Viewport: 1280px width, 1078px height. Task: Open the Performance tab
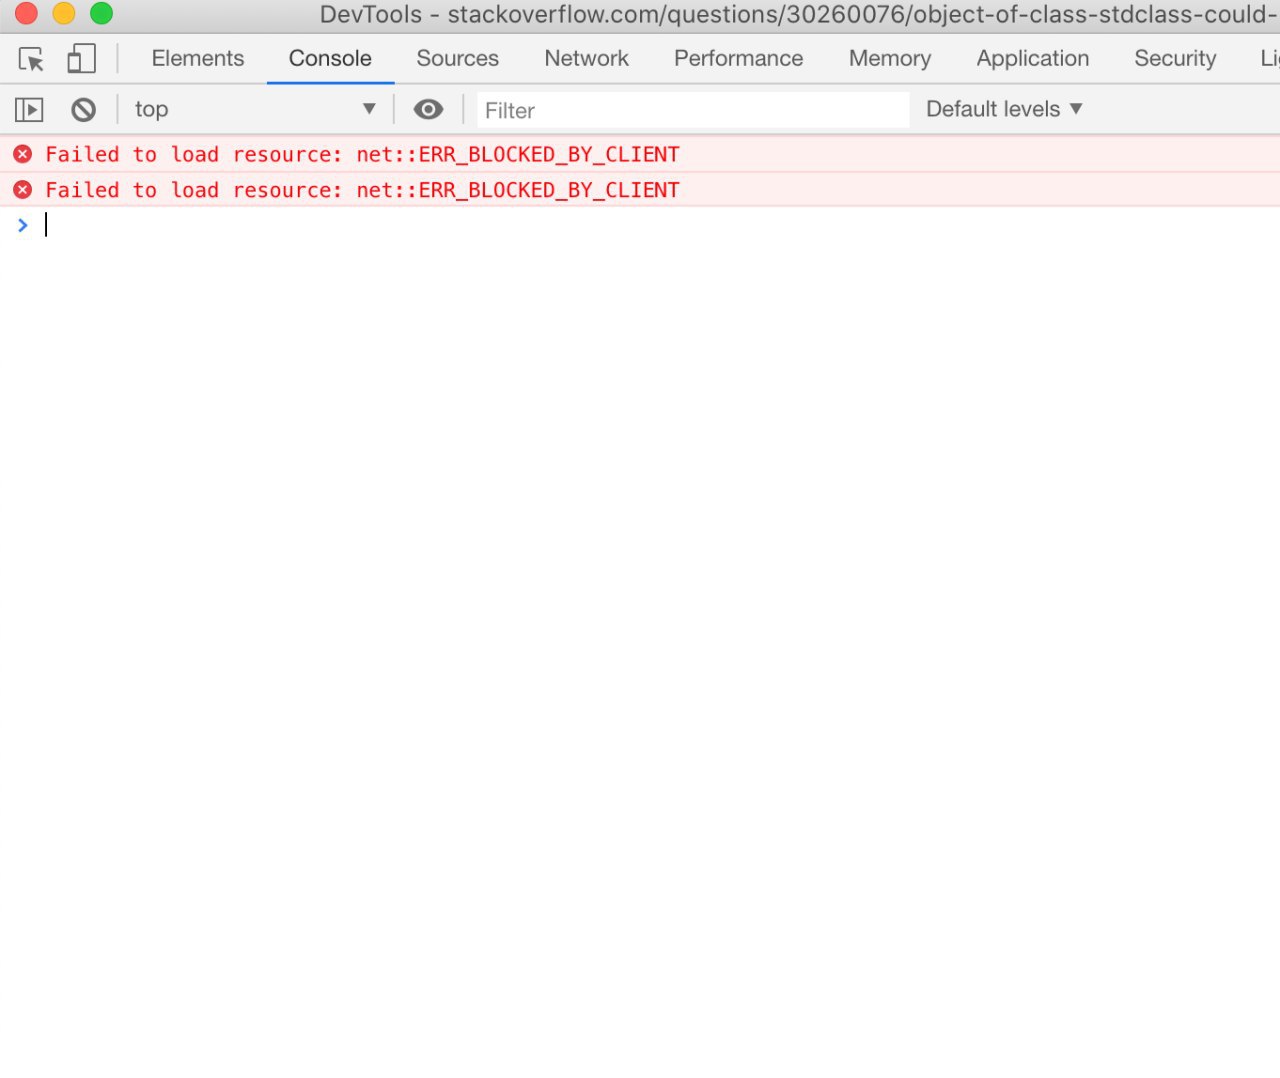coord(738,58)
